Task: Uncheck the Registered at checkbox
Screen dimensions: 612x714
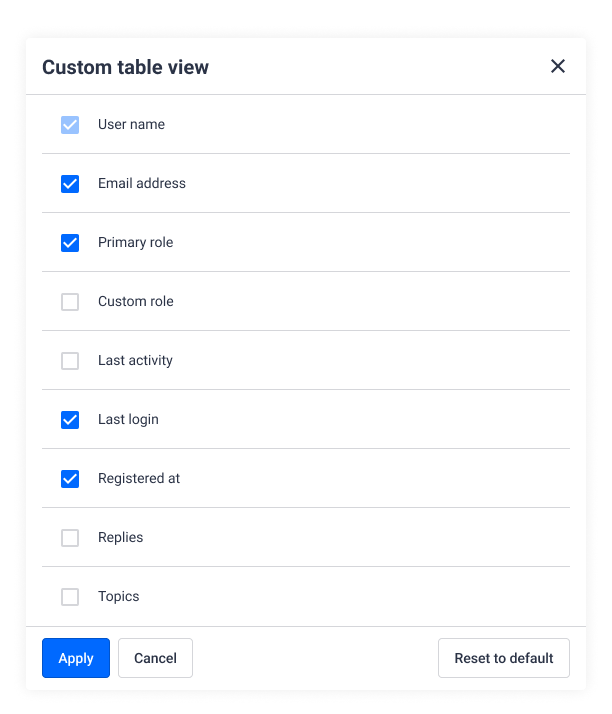Action: point(70,479)
